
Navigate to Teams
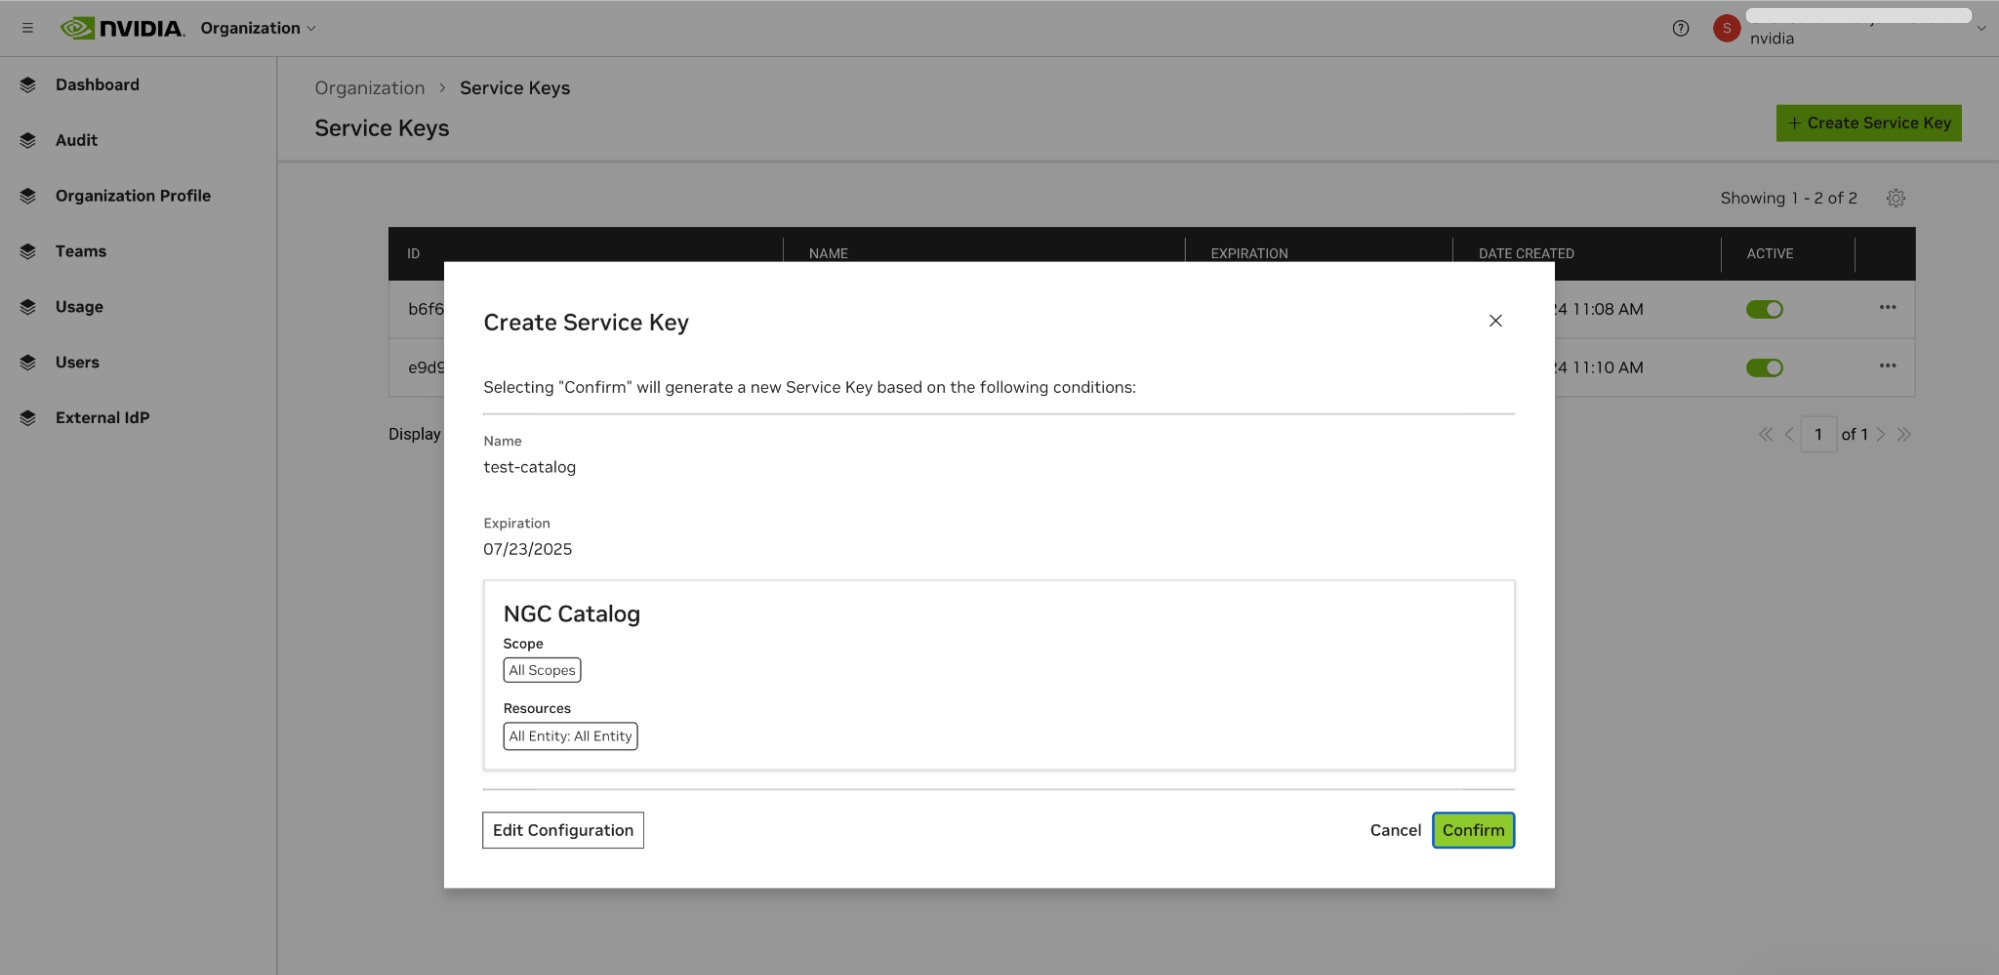click(80, 251)
